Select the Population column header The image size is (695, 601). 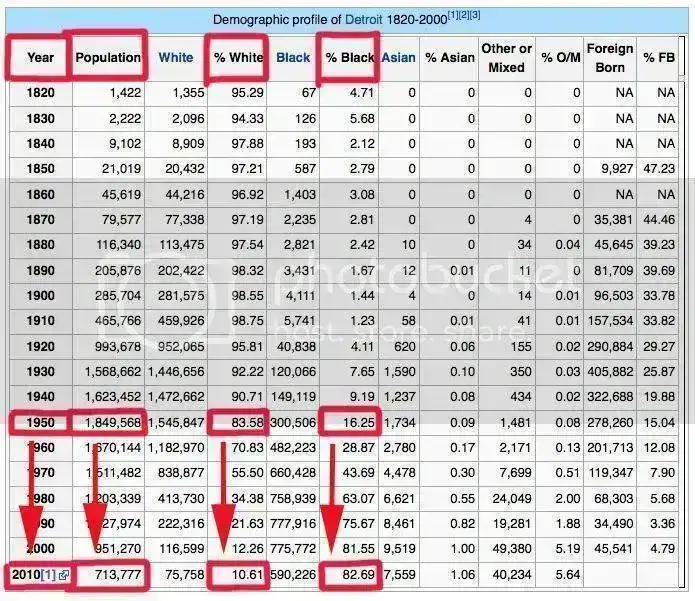108,58
